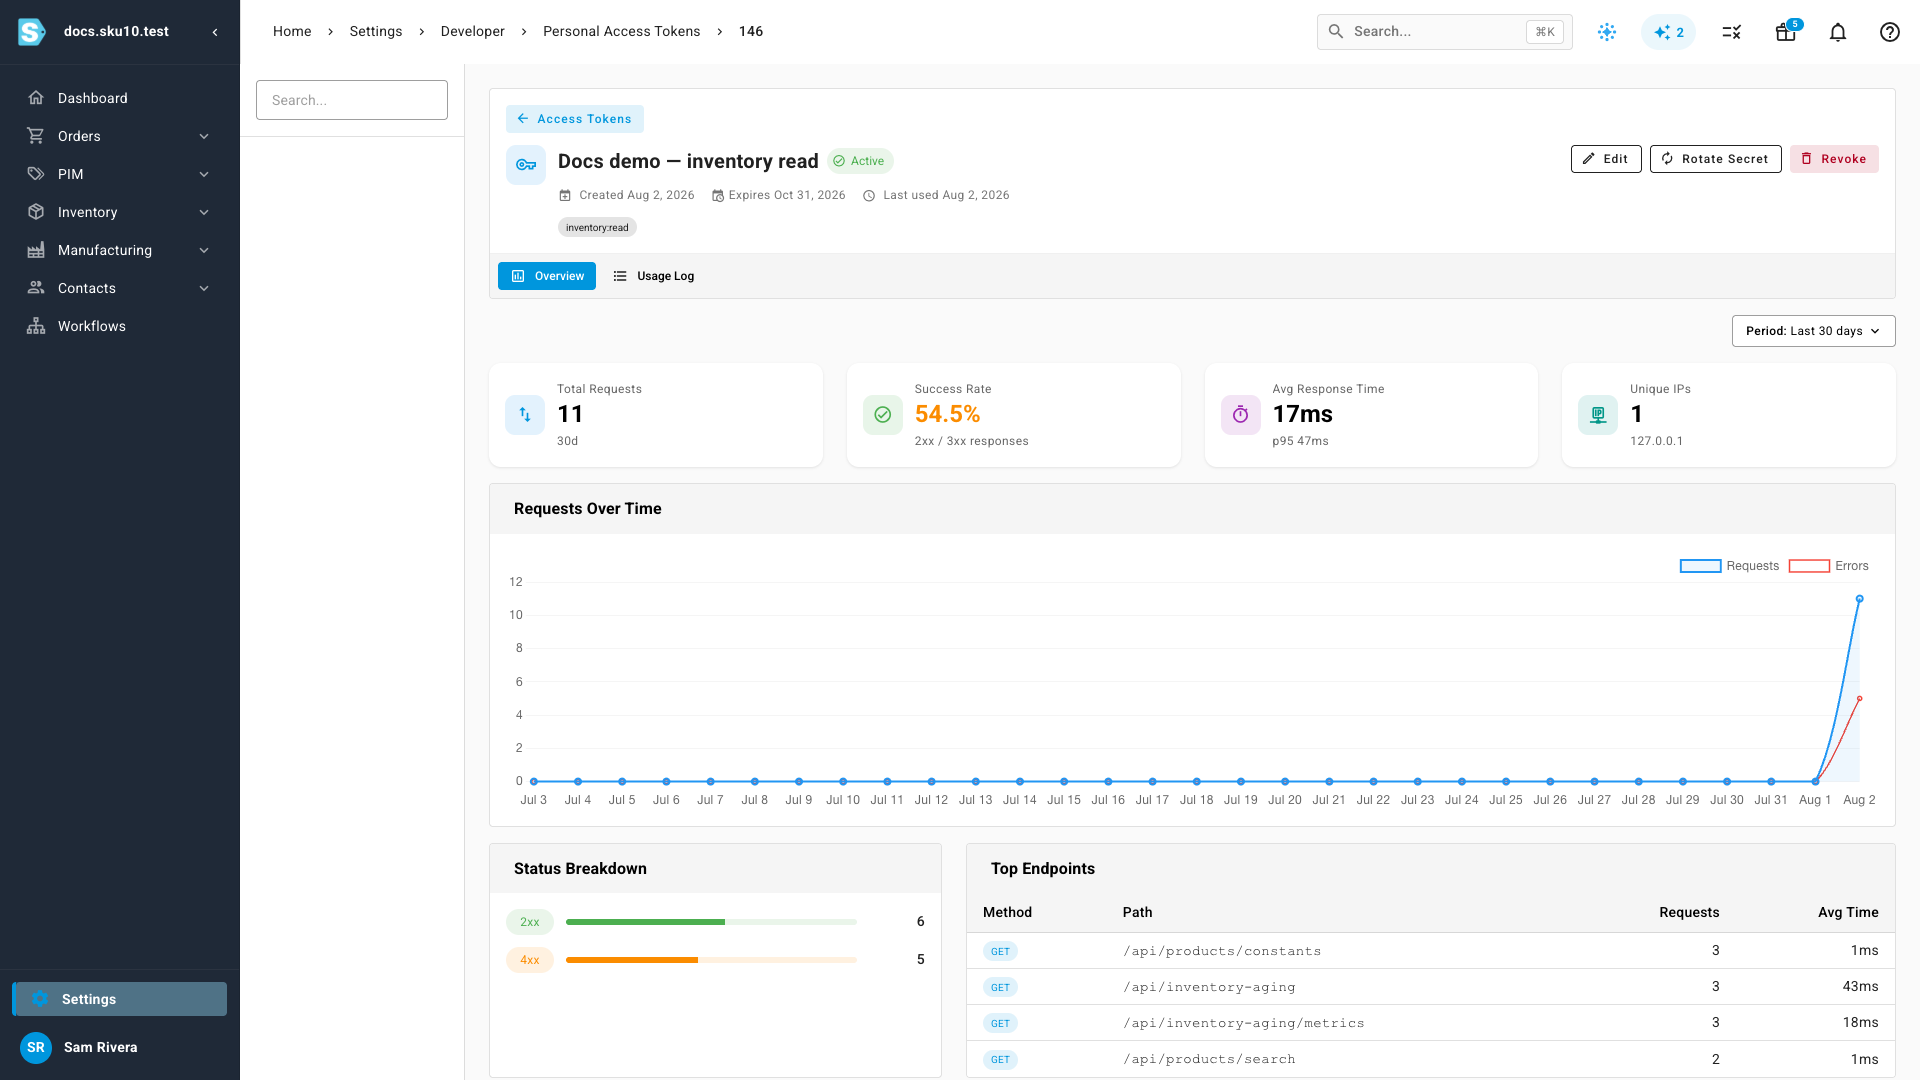Click the inventory:read scope chip
1920x1080 pixels.
pos(597,228)
